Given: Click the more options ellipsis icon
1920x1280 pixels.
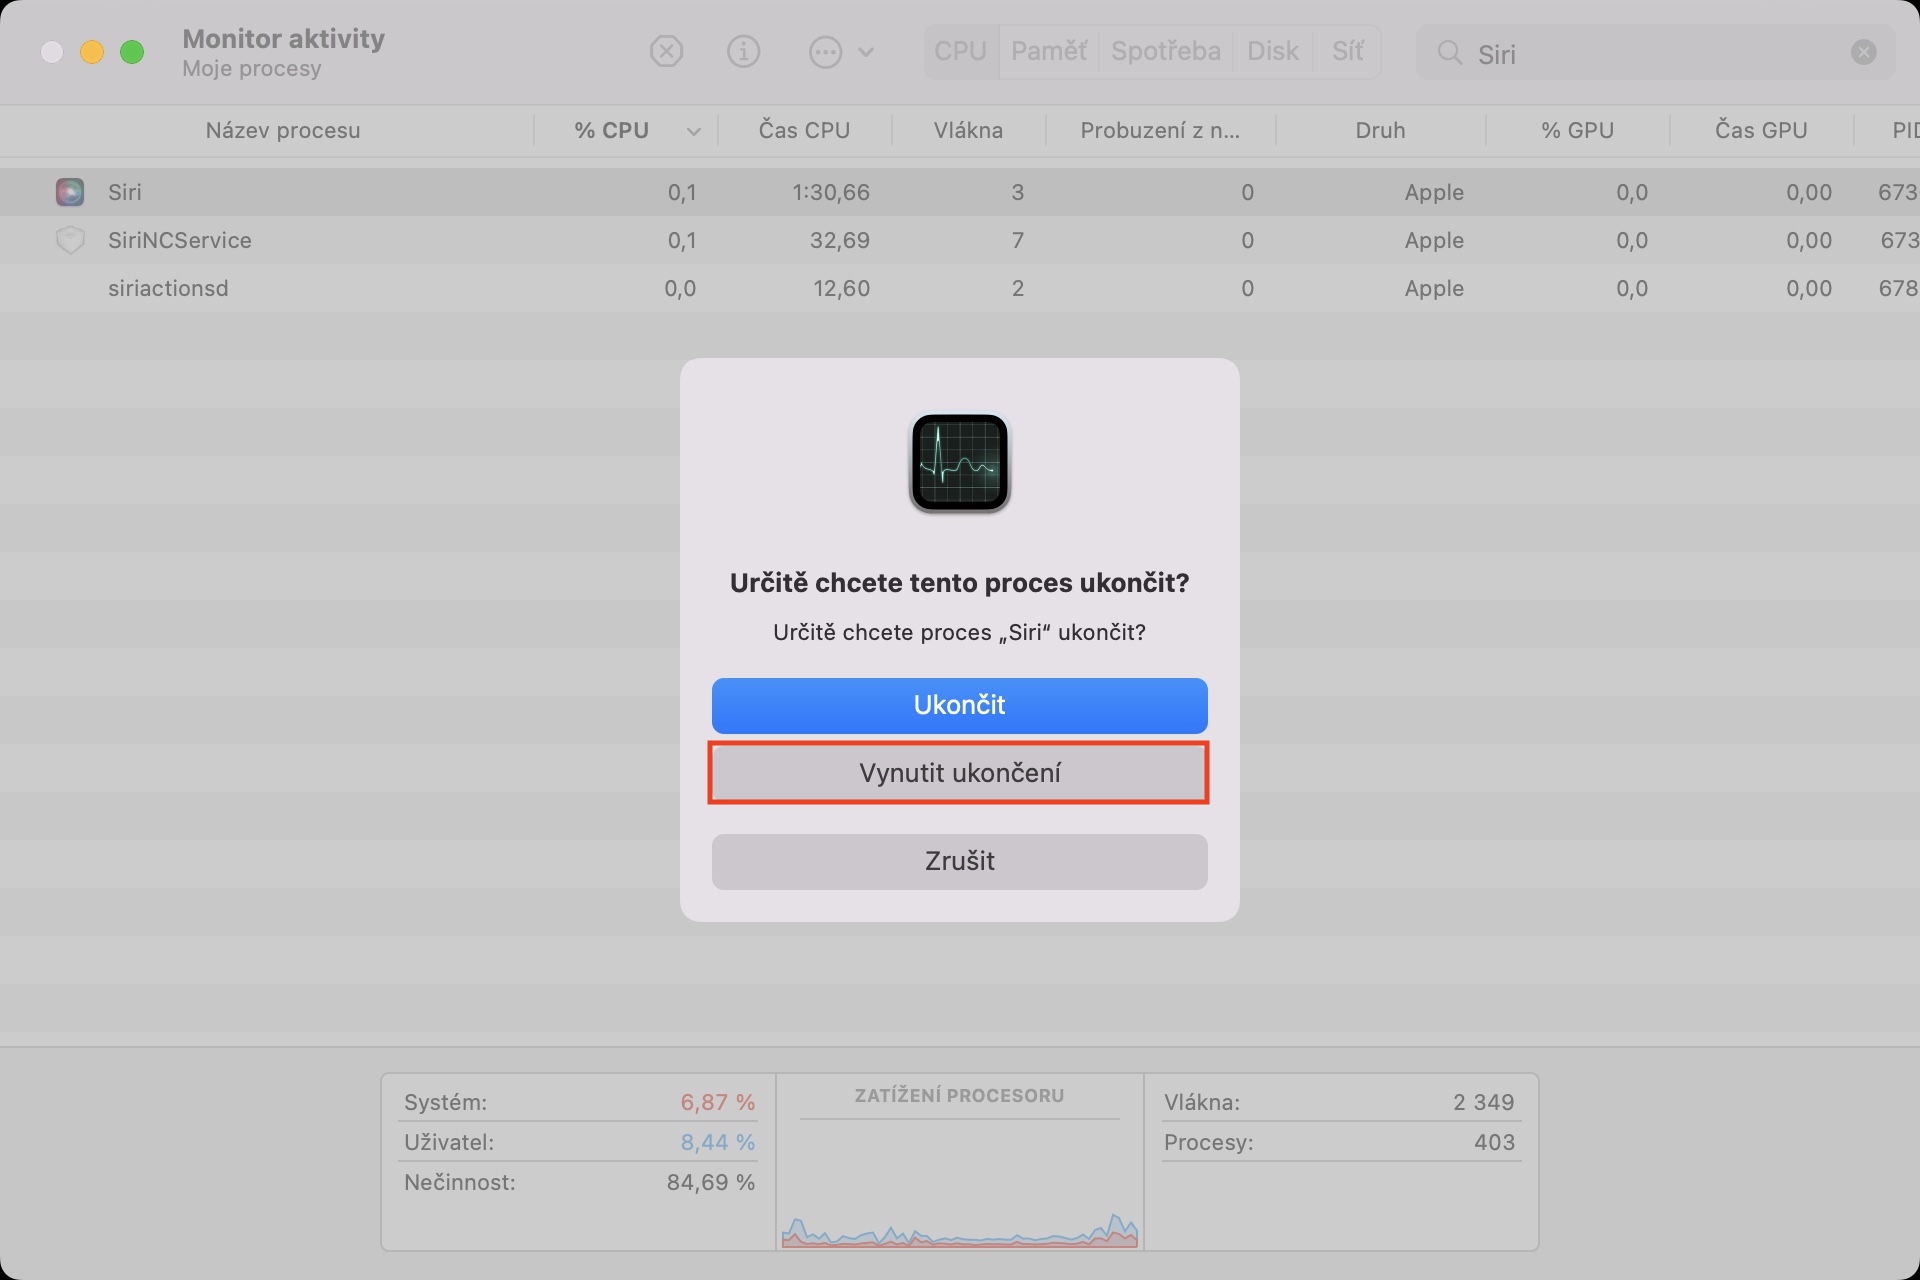Looking at the screenshot, I should click(825, 52).
